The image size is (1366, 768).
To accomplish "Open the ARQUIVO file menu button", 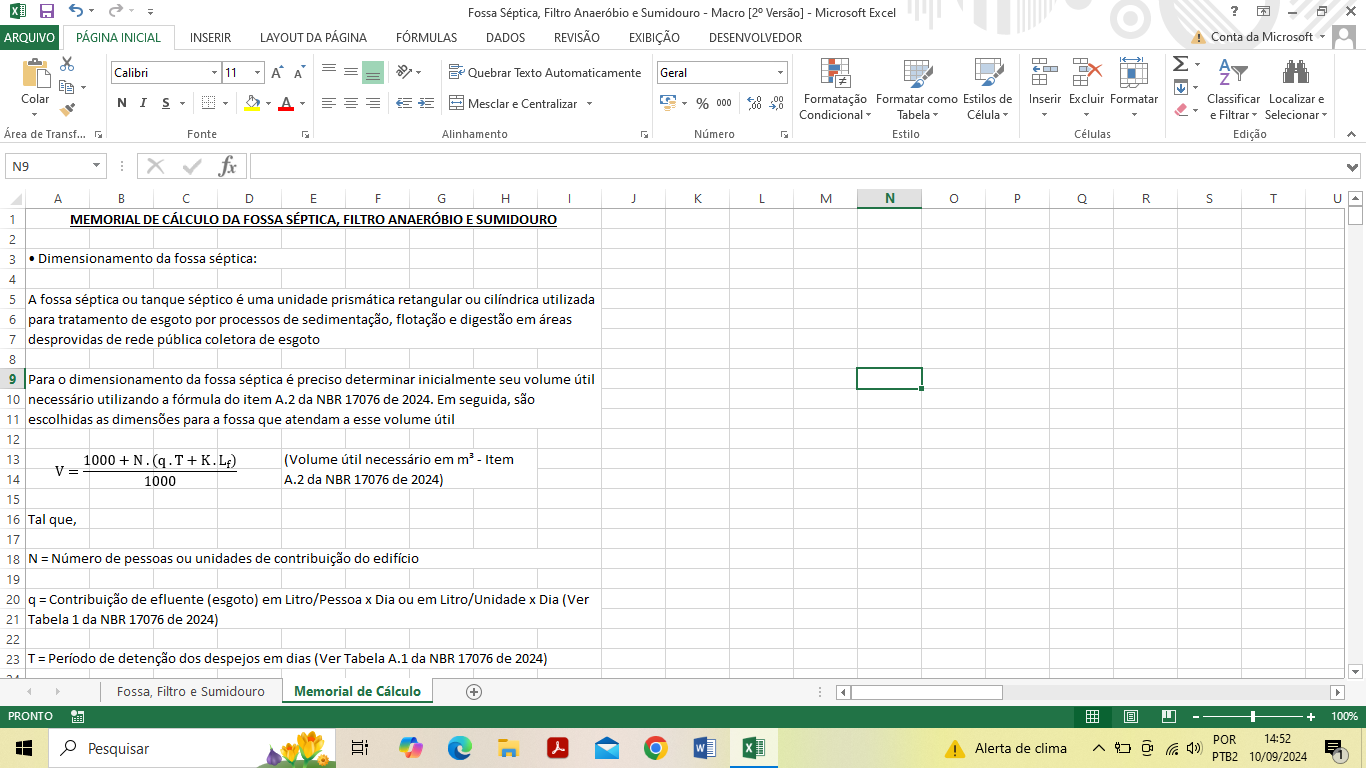I will click(x=30, y=38).
